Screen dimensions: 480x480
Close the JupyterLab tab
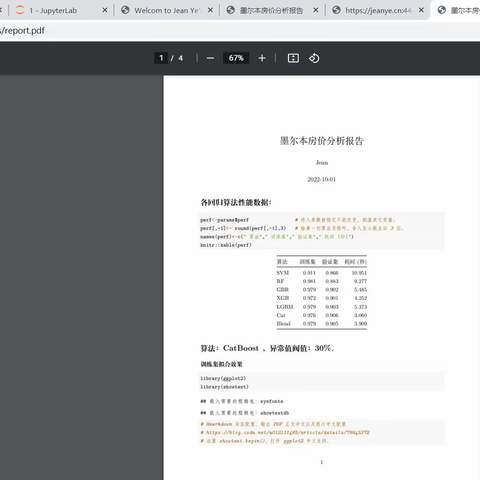coord(105,10)
